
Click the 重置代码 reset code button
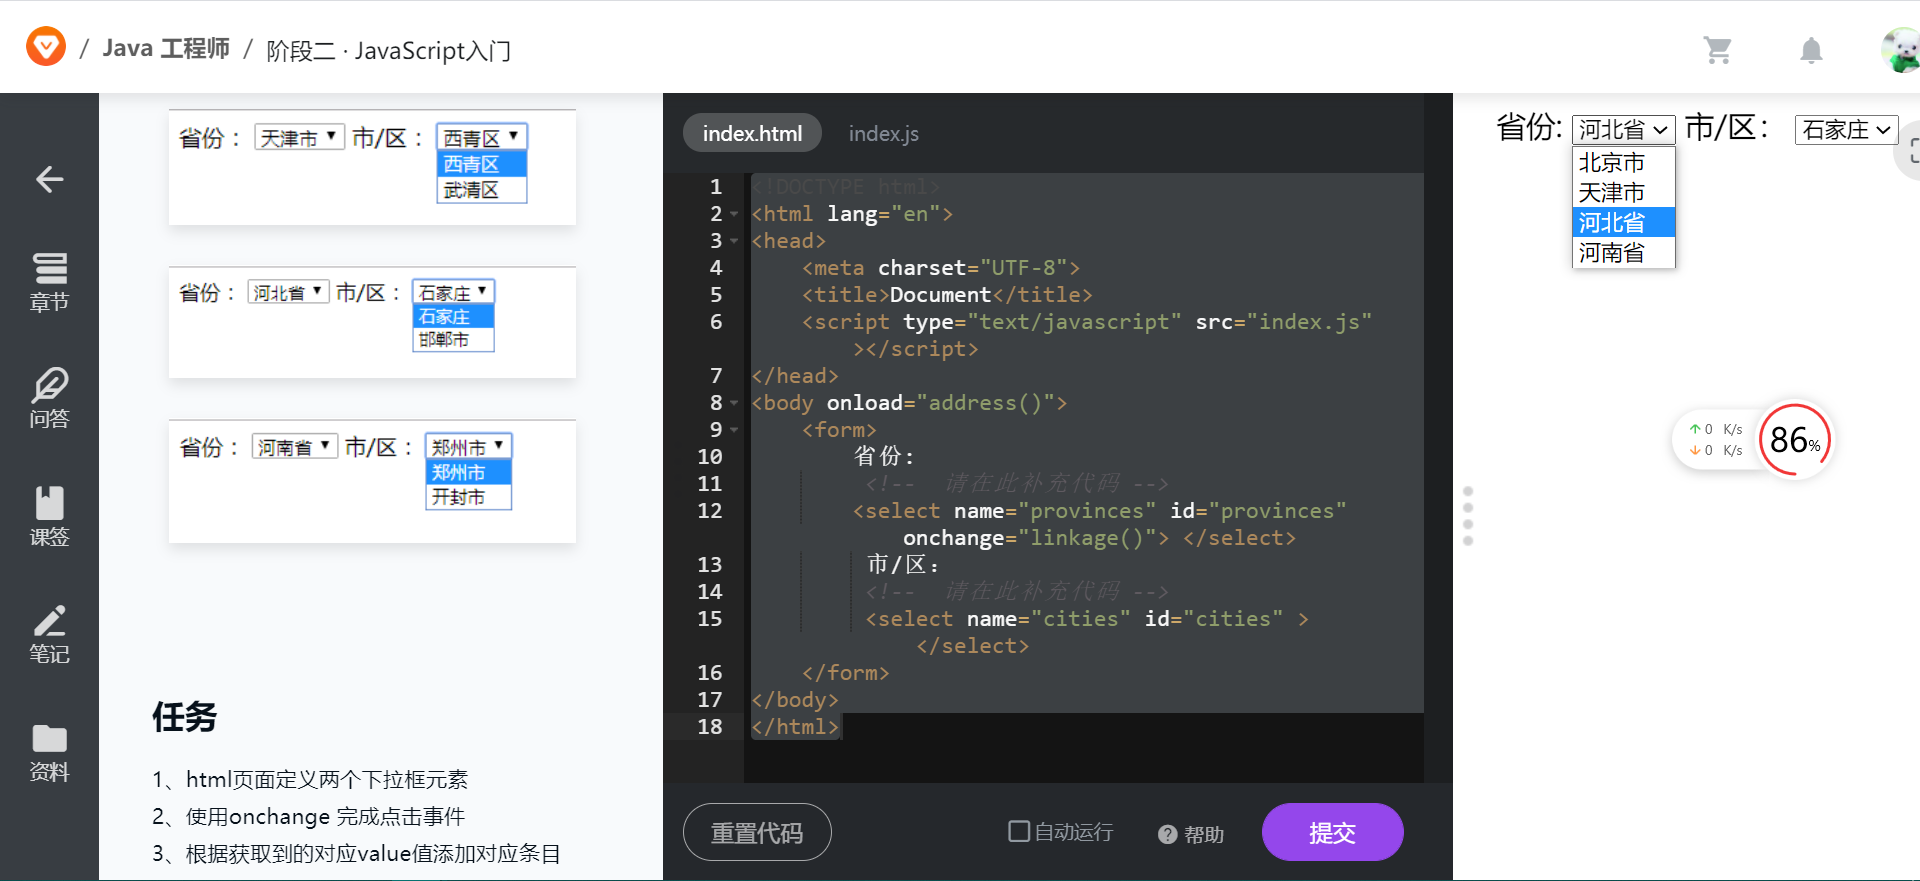point(757,832)
